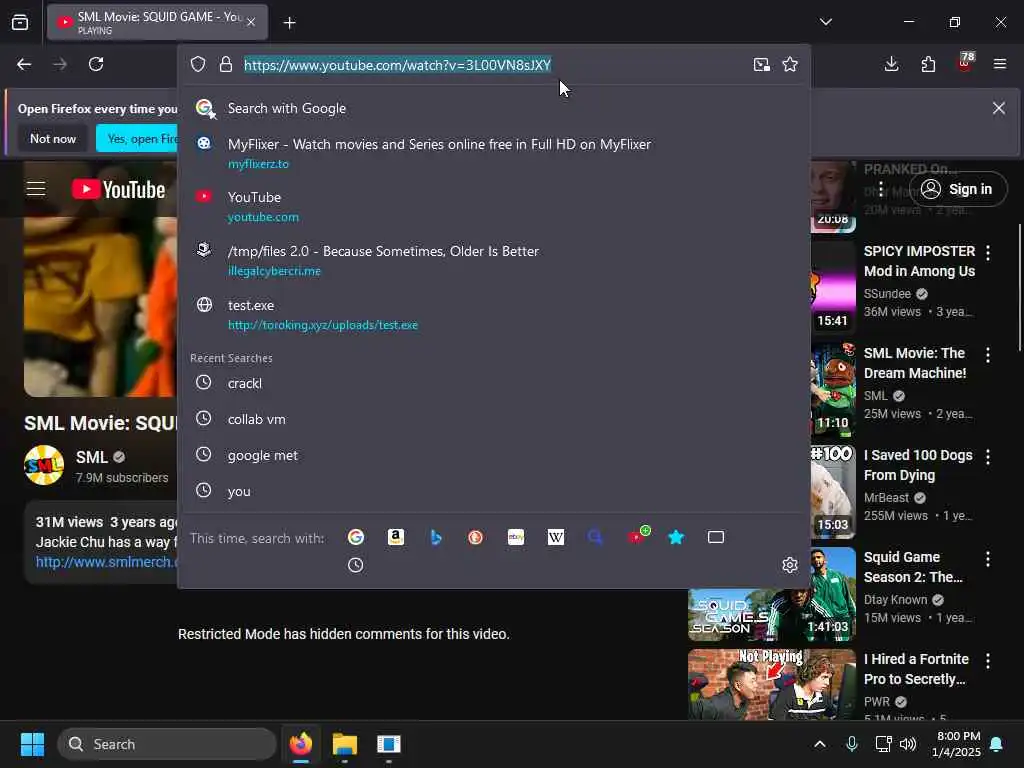Open the extensions puzzle-piece menu
Image resolution: width=1024 pixels, height=768 pixels.
(928, 64)
